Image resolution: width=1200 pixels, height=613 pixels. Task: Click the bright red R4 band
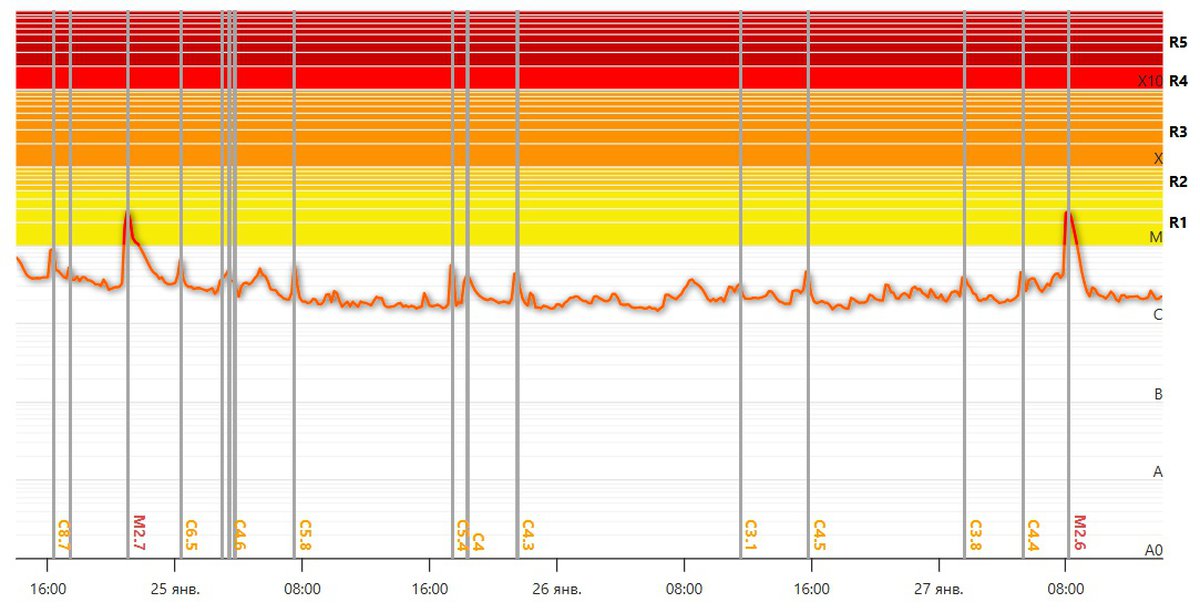tap(580, 78)
